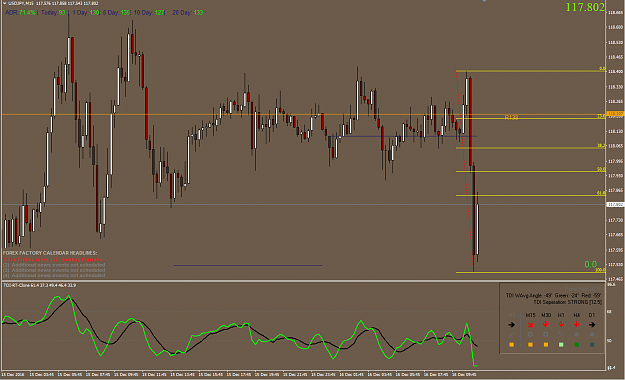The height and width of the screenshot is (380, 625).
Task: Click the current price tag on price axis
Action: tap(615, 205)
